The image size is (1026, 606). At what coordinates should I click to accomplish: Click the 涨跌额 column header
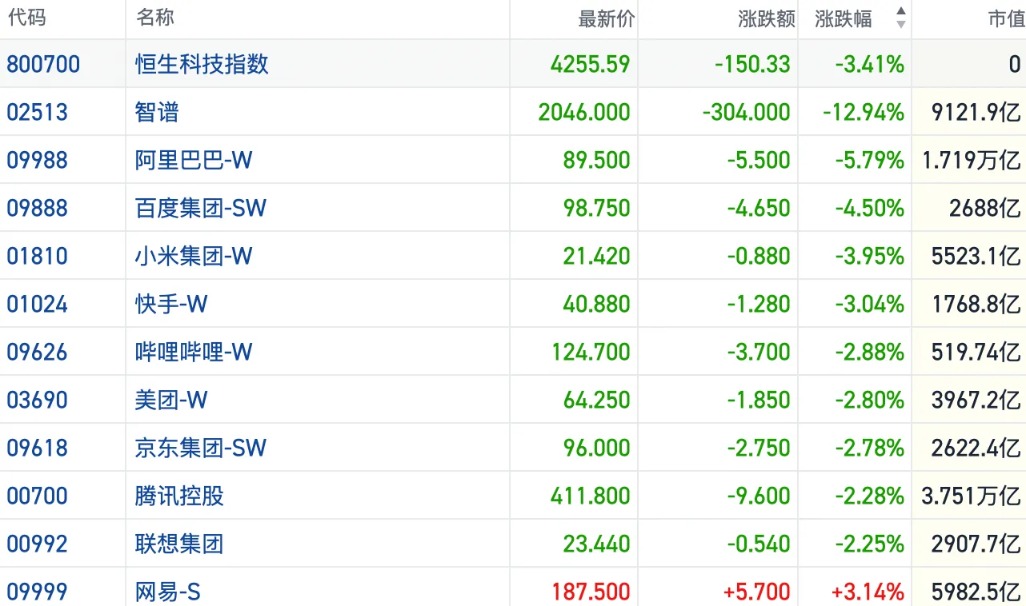[766, 19]
